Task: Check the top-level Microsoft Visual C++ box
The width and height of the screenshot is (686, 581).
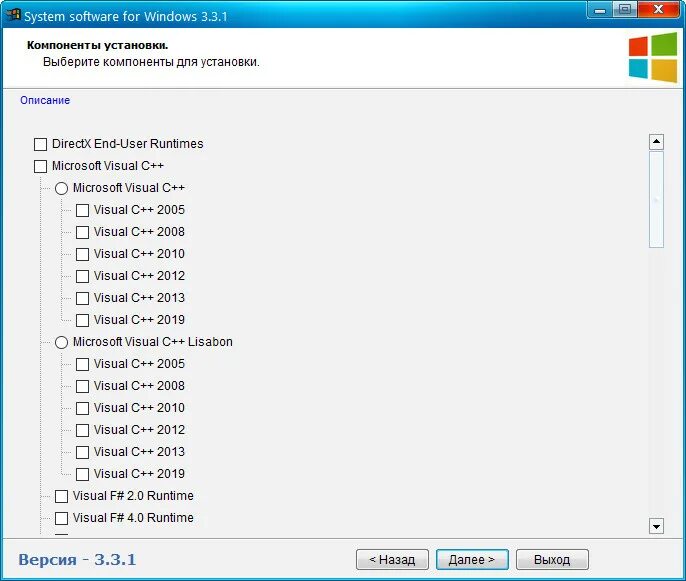Action: [x=40, y=166]
